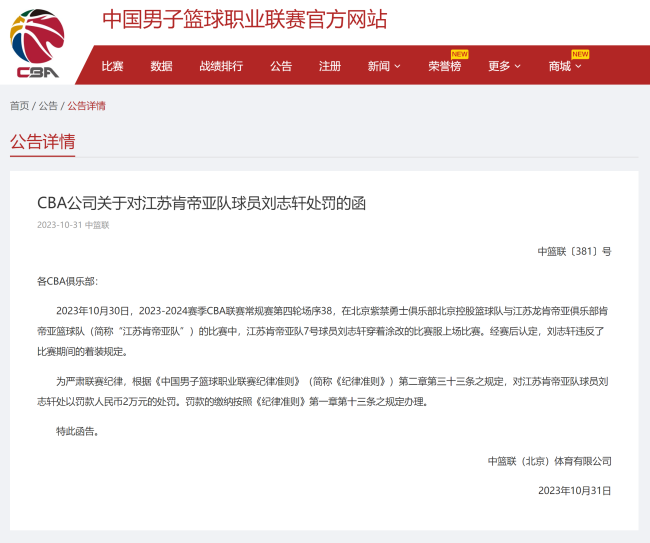Open the 荣誉榜 page

pos(444,66)
